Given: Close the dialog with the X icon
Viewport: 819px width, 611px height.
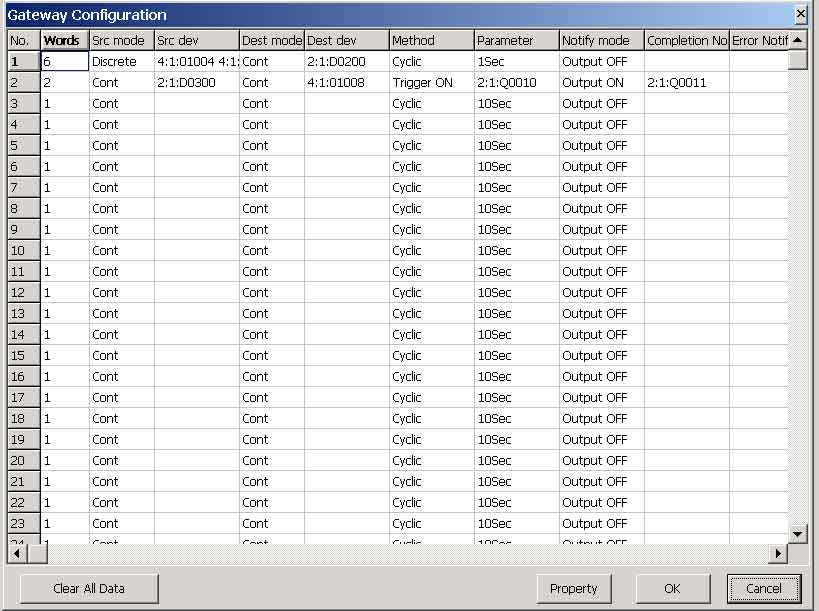Looking at the screenshot, I should point(800,15).
